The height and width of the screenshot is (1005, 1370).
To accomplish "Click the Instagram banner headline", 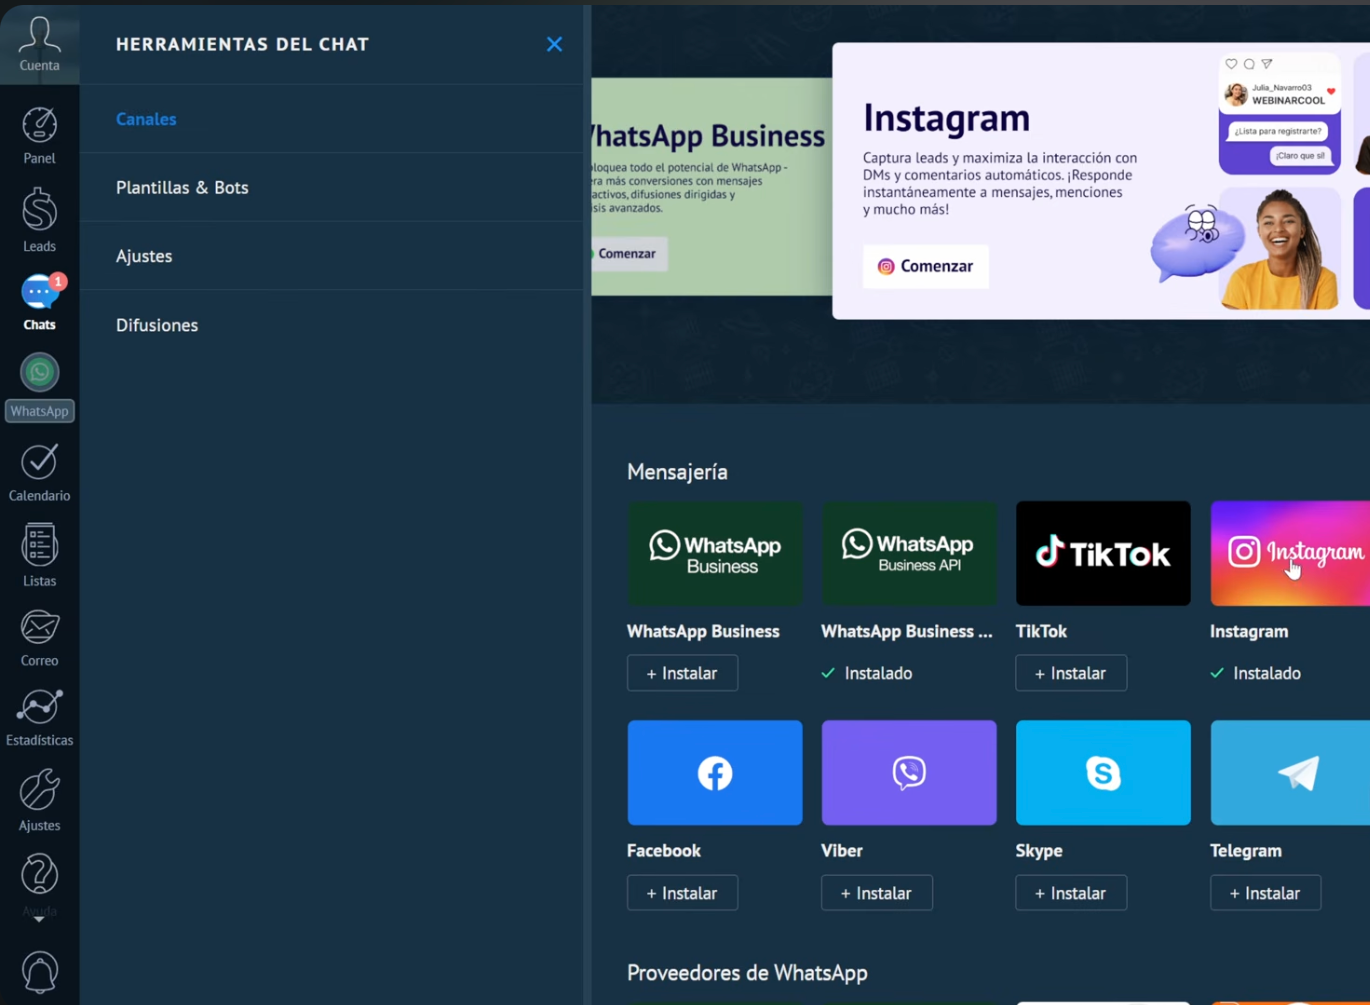I will [946, 118].
